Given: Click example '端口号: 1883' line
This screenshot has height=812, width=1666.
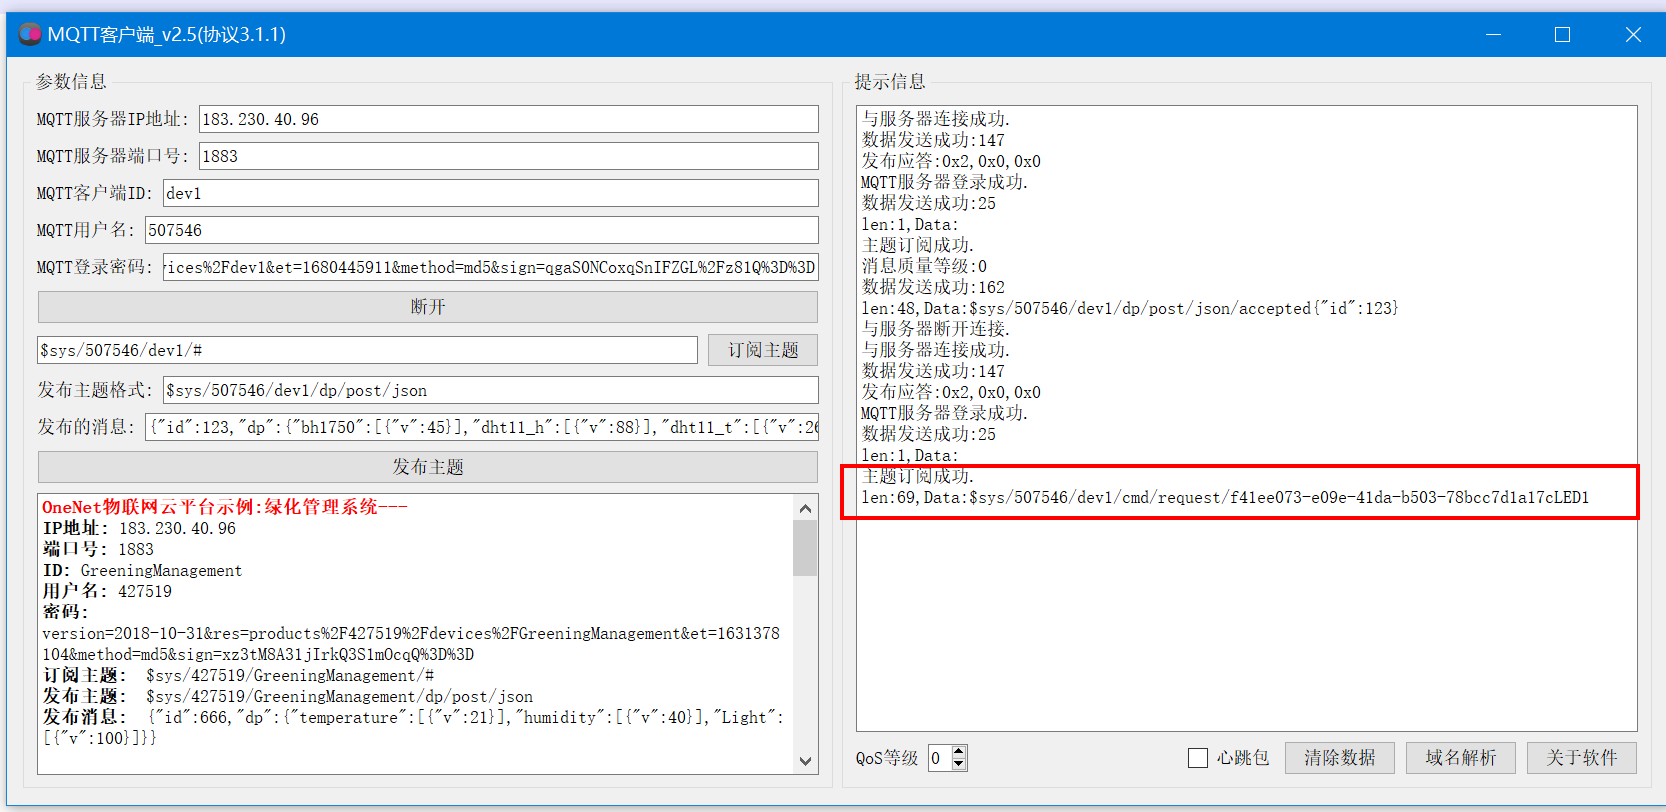Looking at the screenshot, I should coord(98,549).
